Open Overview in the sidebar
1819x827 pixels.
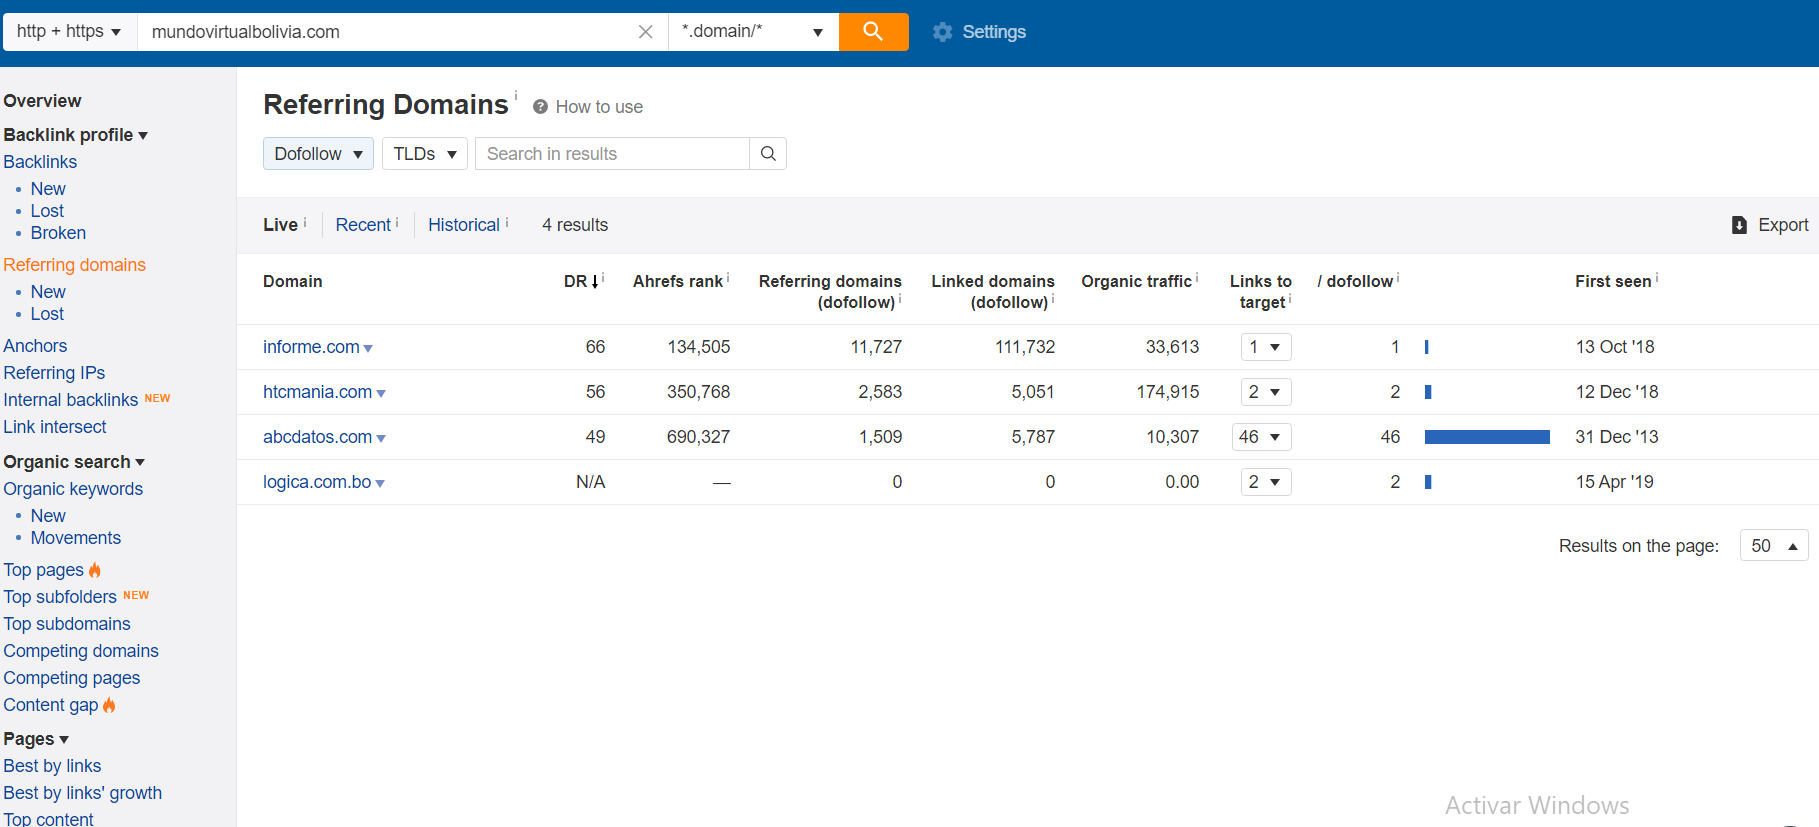point(42,101)
